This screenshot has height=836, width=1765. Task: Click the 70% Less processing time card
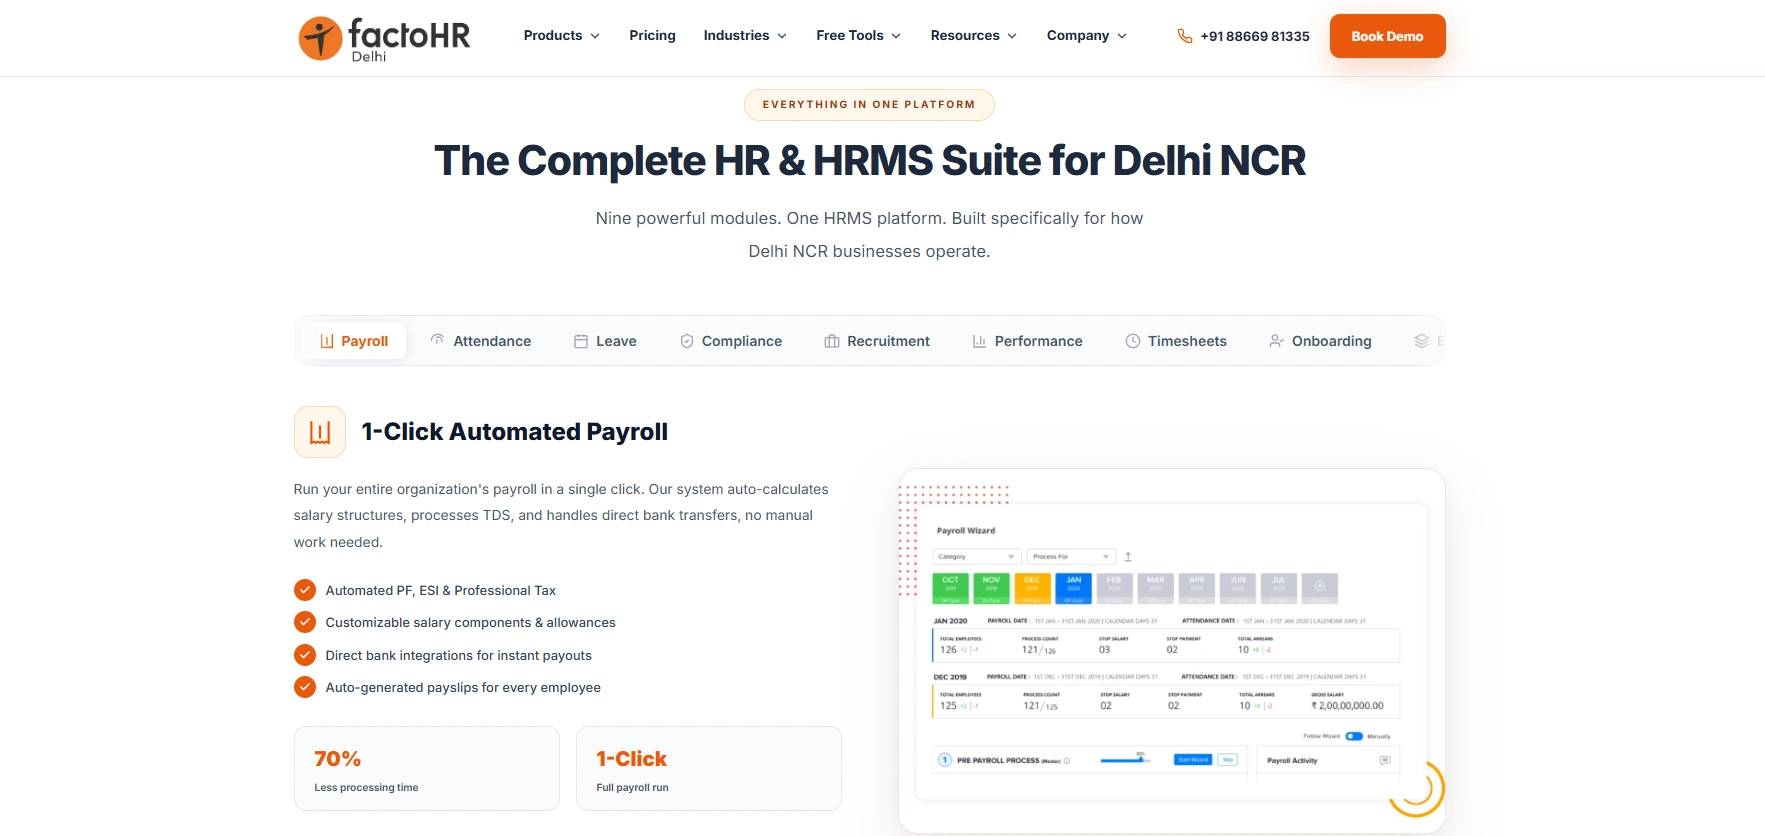427,768
